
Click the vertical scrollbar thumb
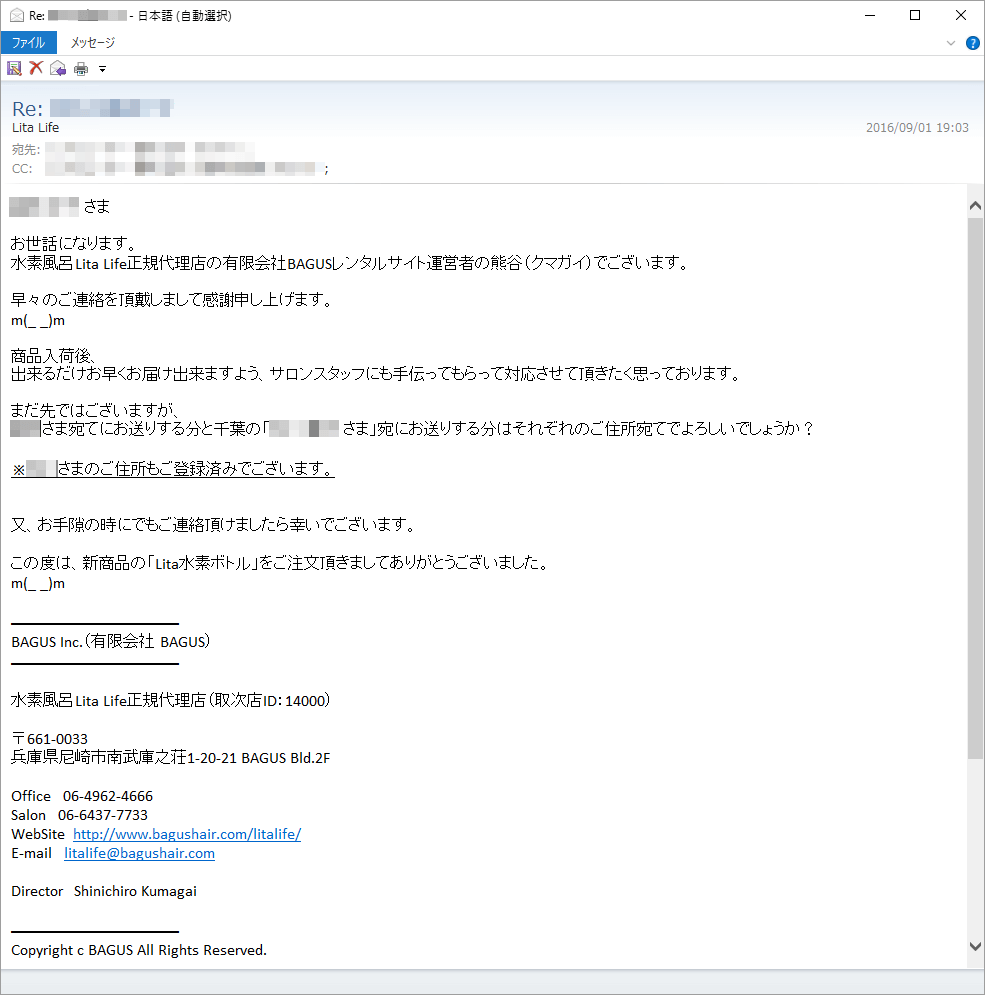coord(975,487)
